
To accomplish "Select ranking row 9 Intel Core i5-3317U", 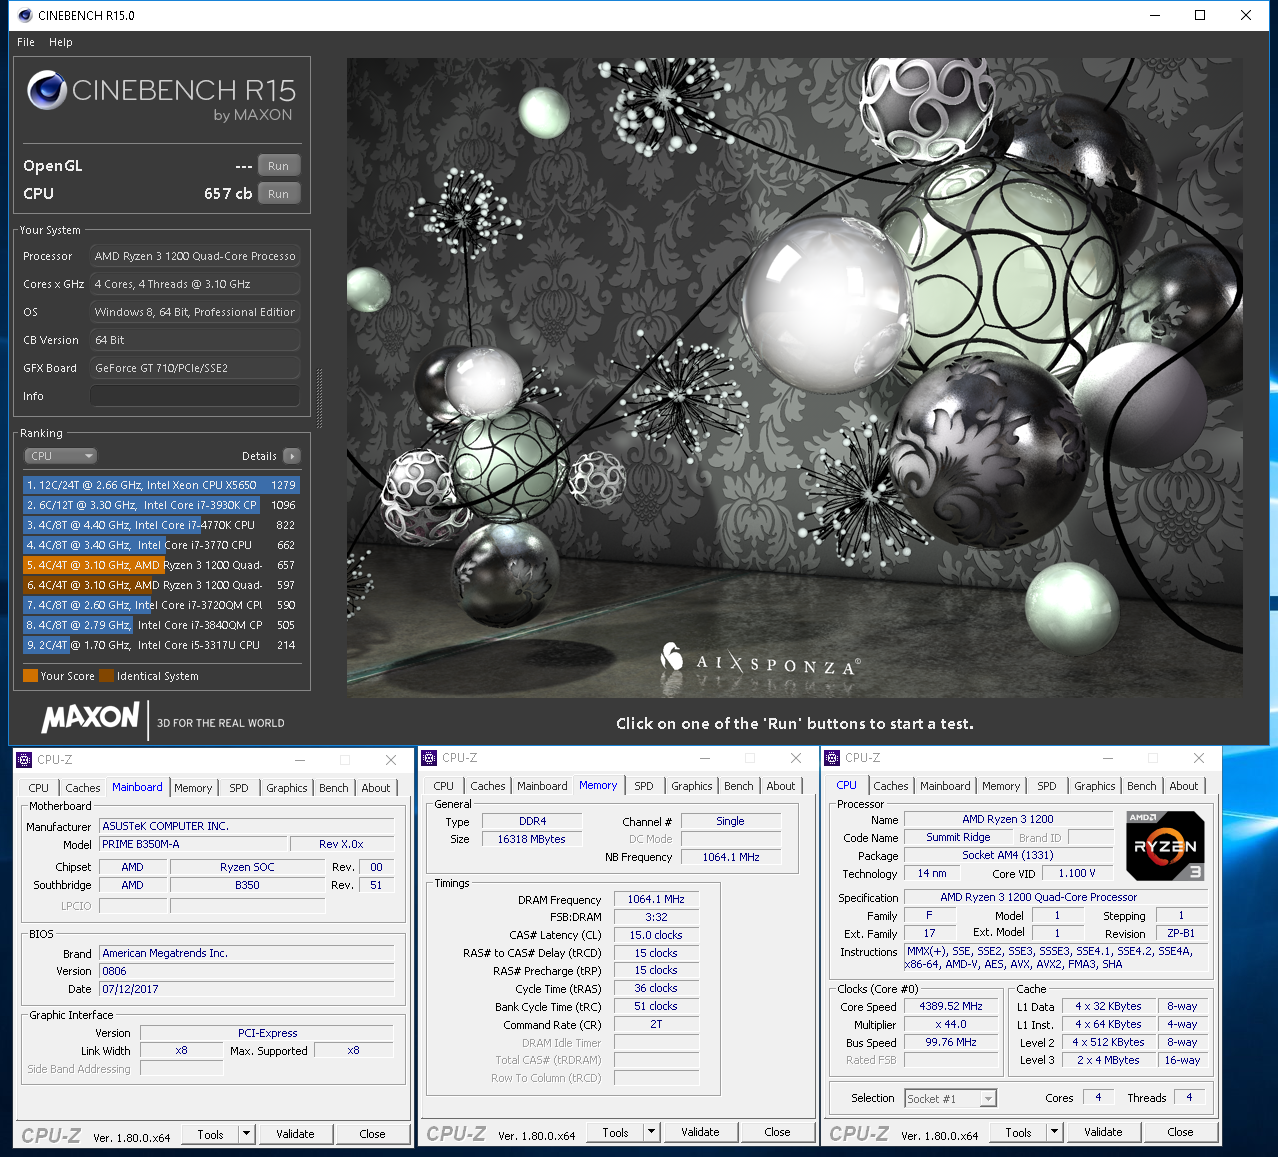I will coord(161,645).
